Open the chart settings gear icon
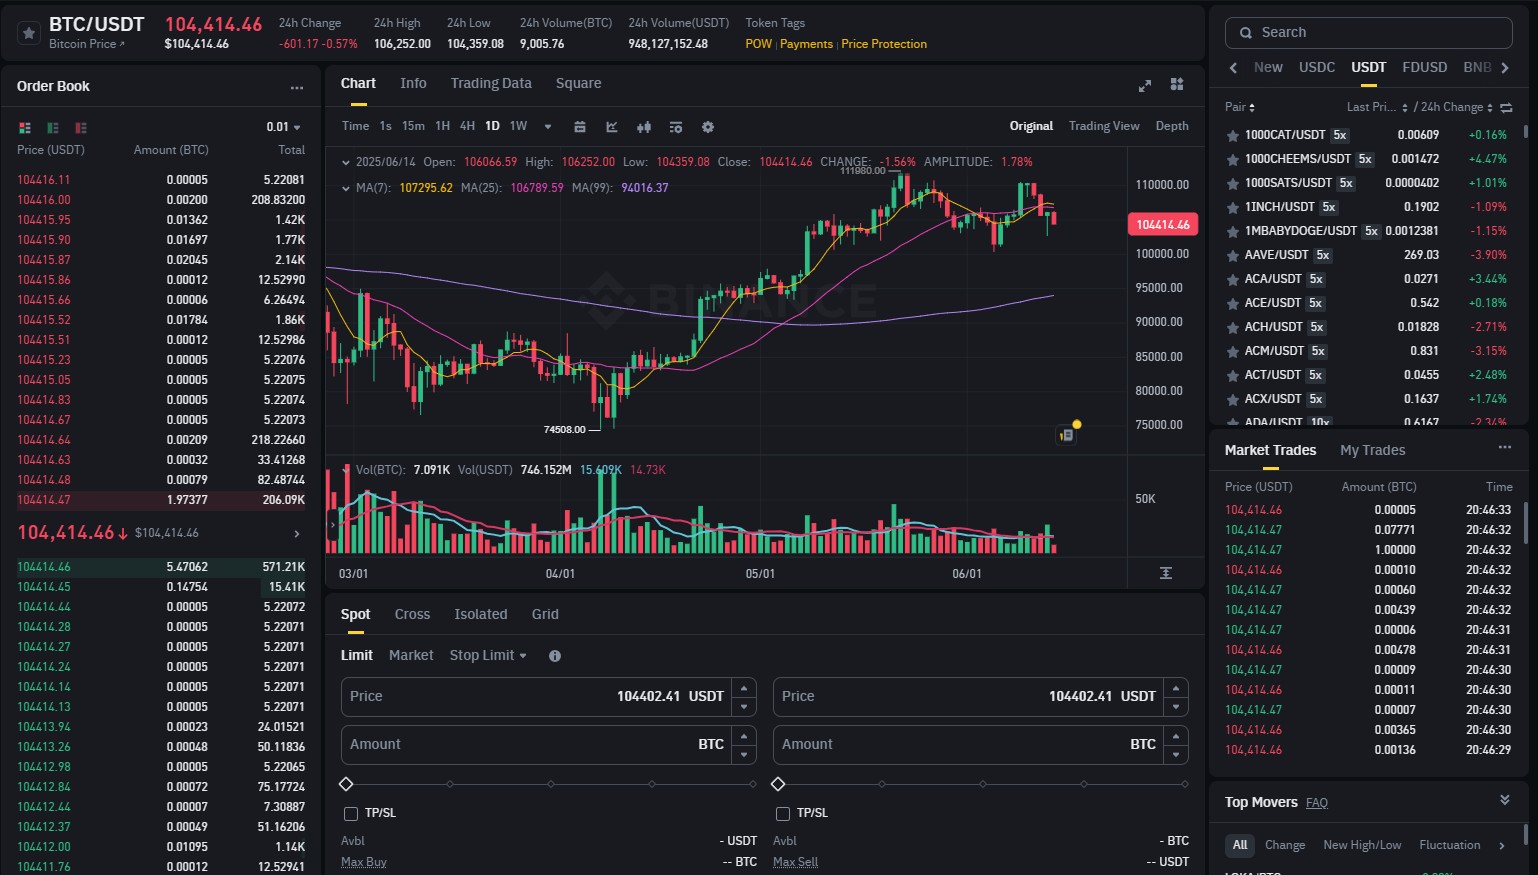The width and height of the screenshot is (1538, 875). [707, 127]
